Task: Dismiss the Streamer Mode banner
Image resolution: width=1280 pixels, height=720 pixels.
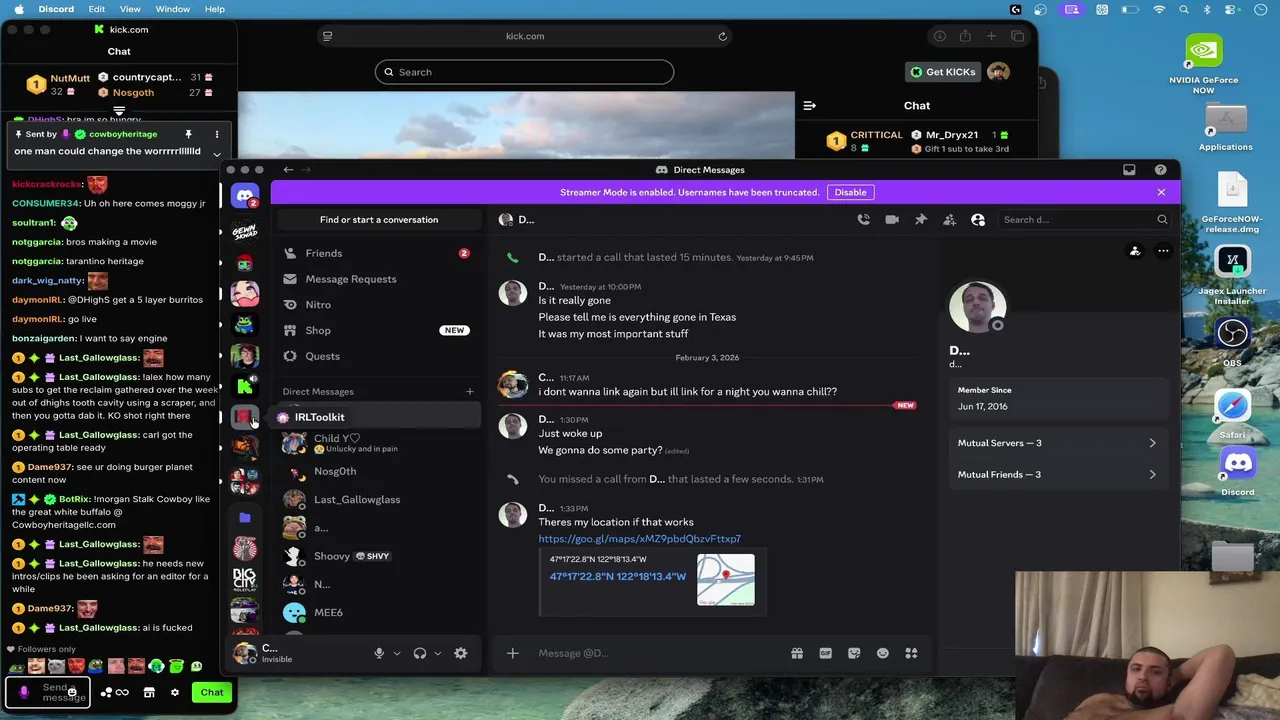Action: tap(1161, 192)
